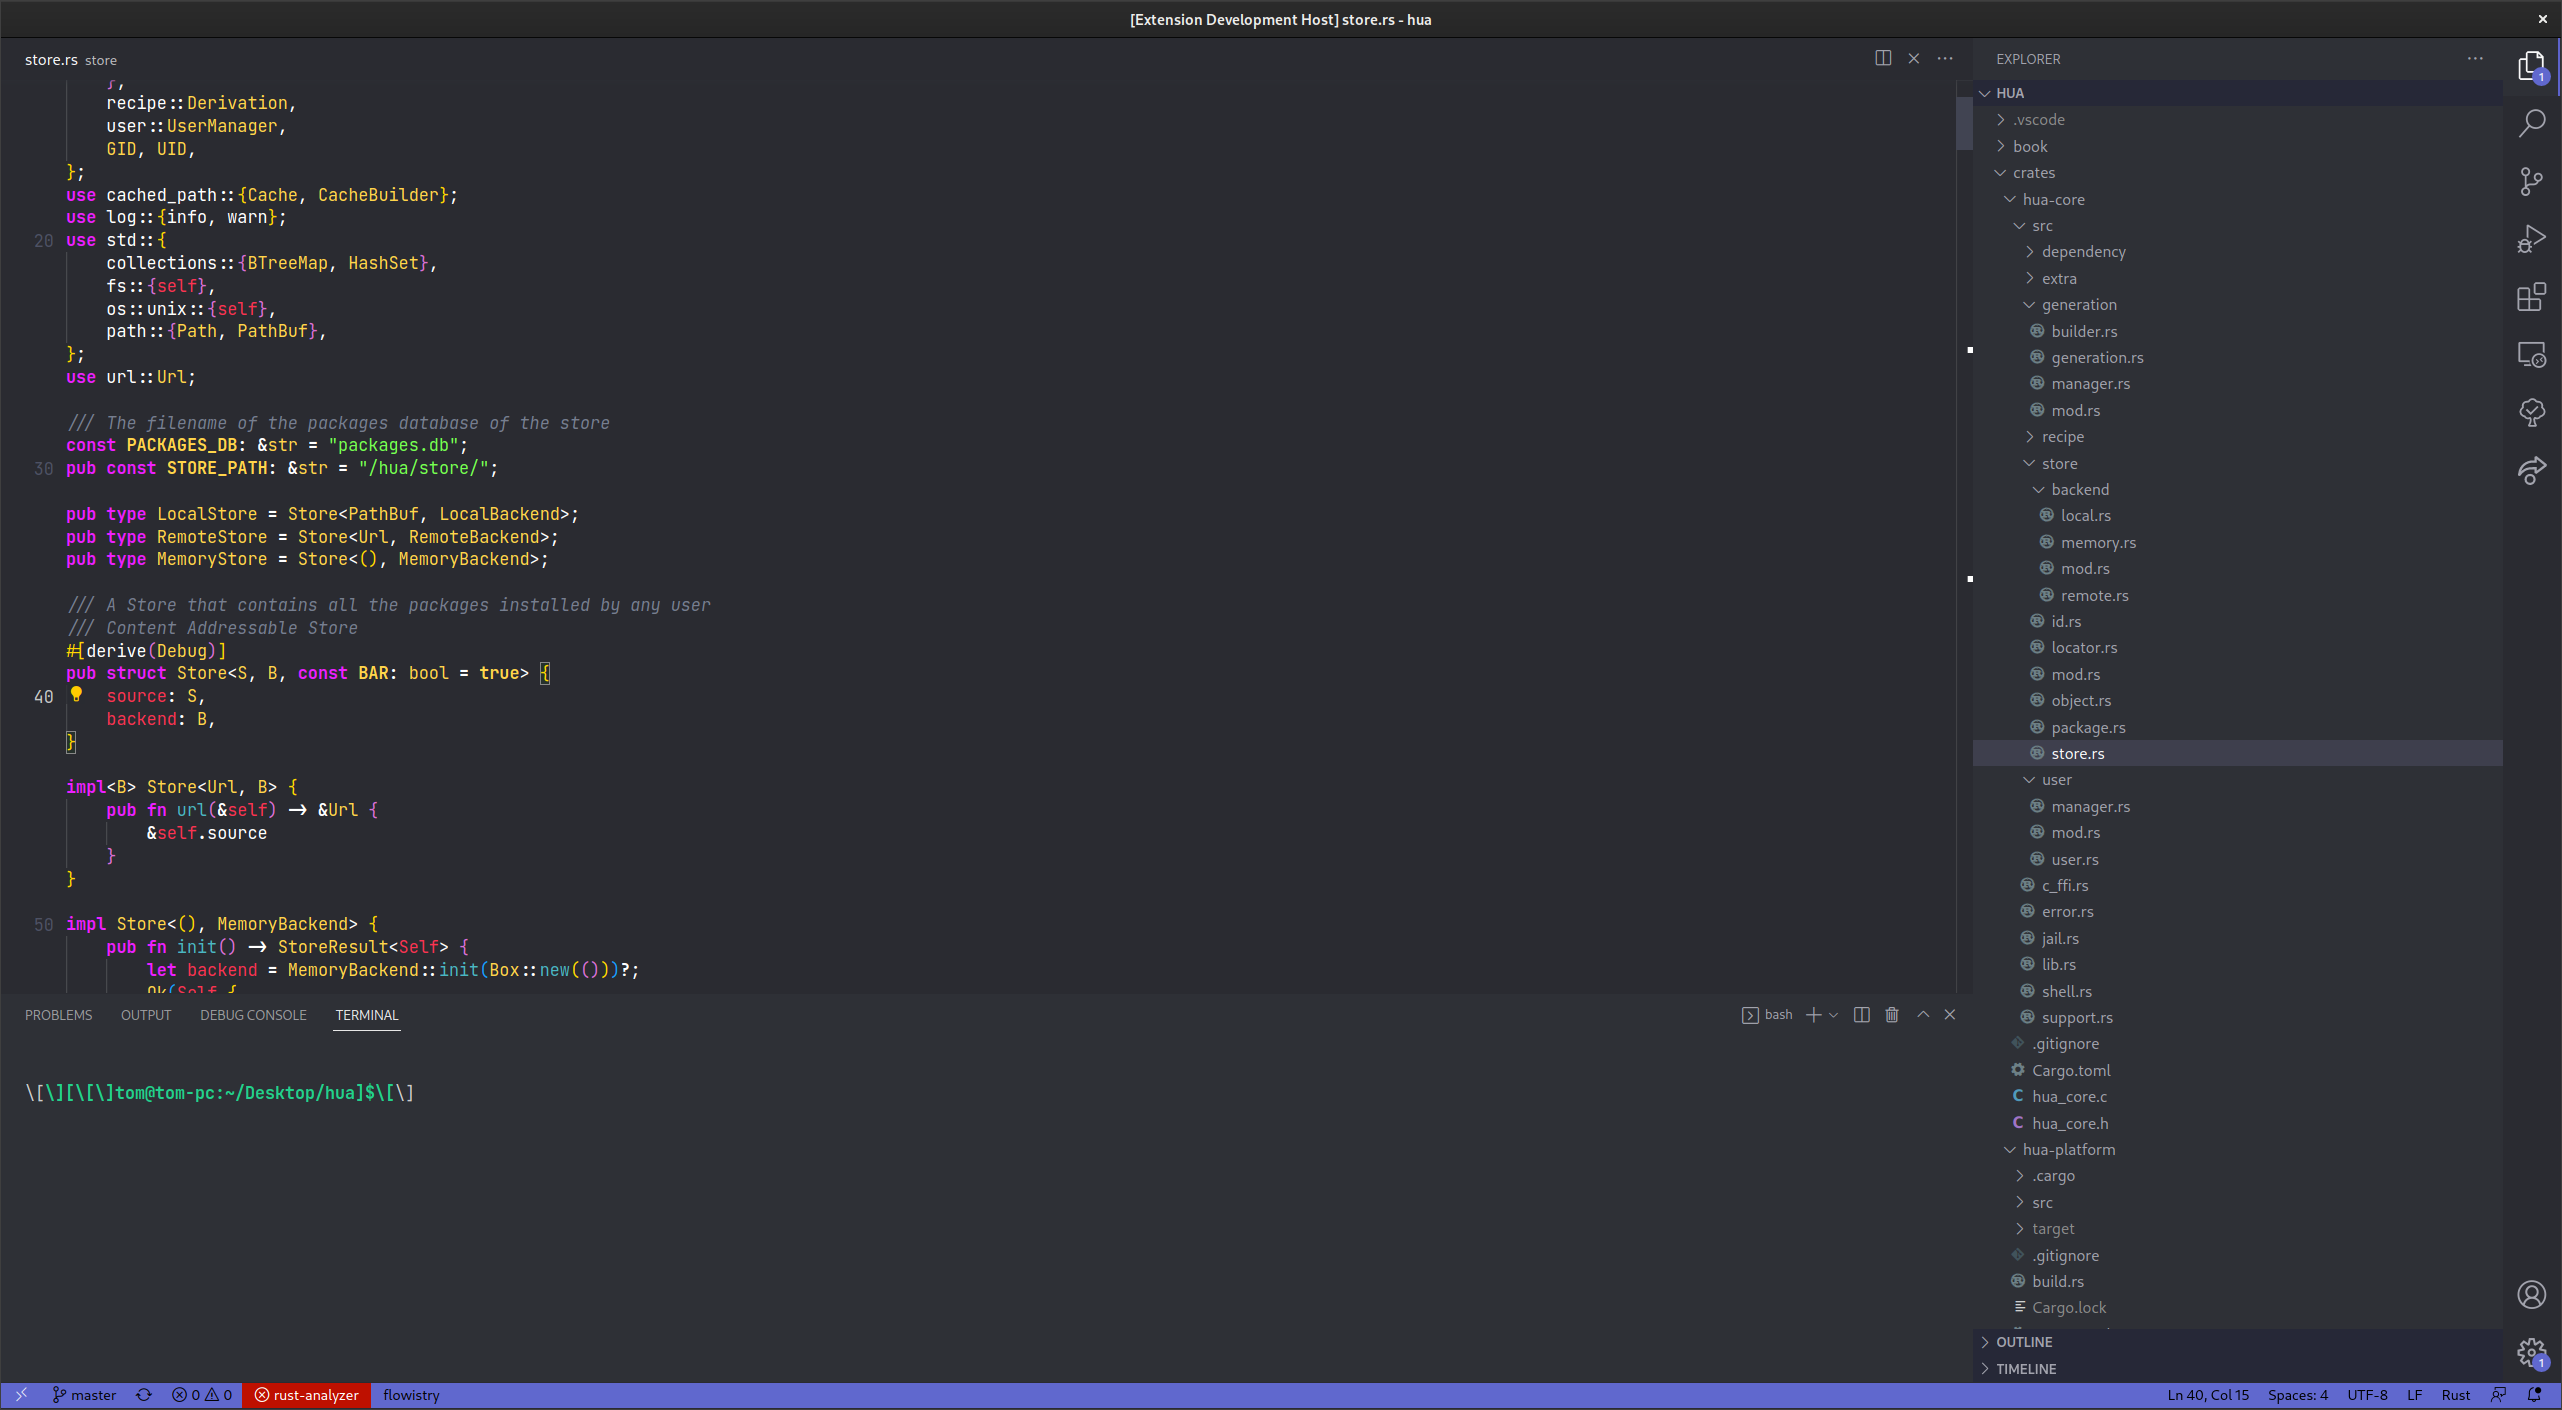The image size is (2562, 1410).
Task: Open the local.rs file in explorer
Action: click(2085, 516)
